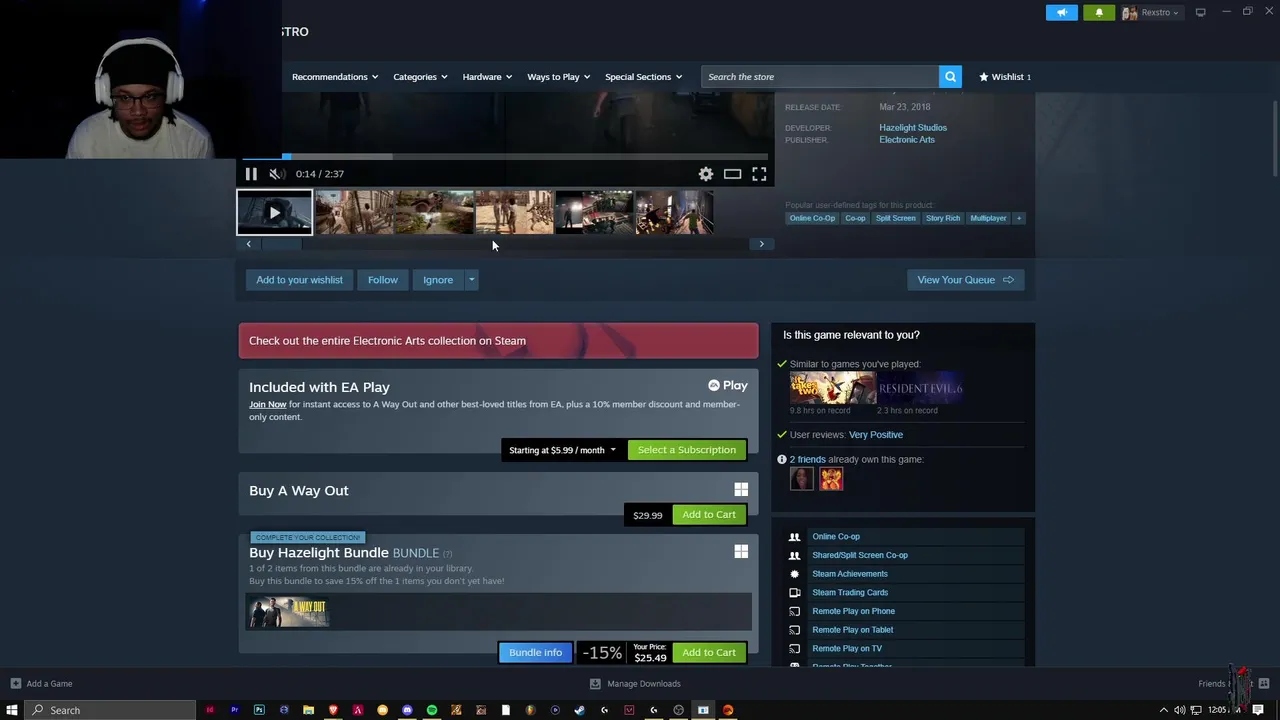Click the left arrow of thumbnail strip
This screenshot has height=720, width=1280.
pyautogui.click(x=249, y=244)
